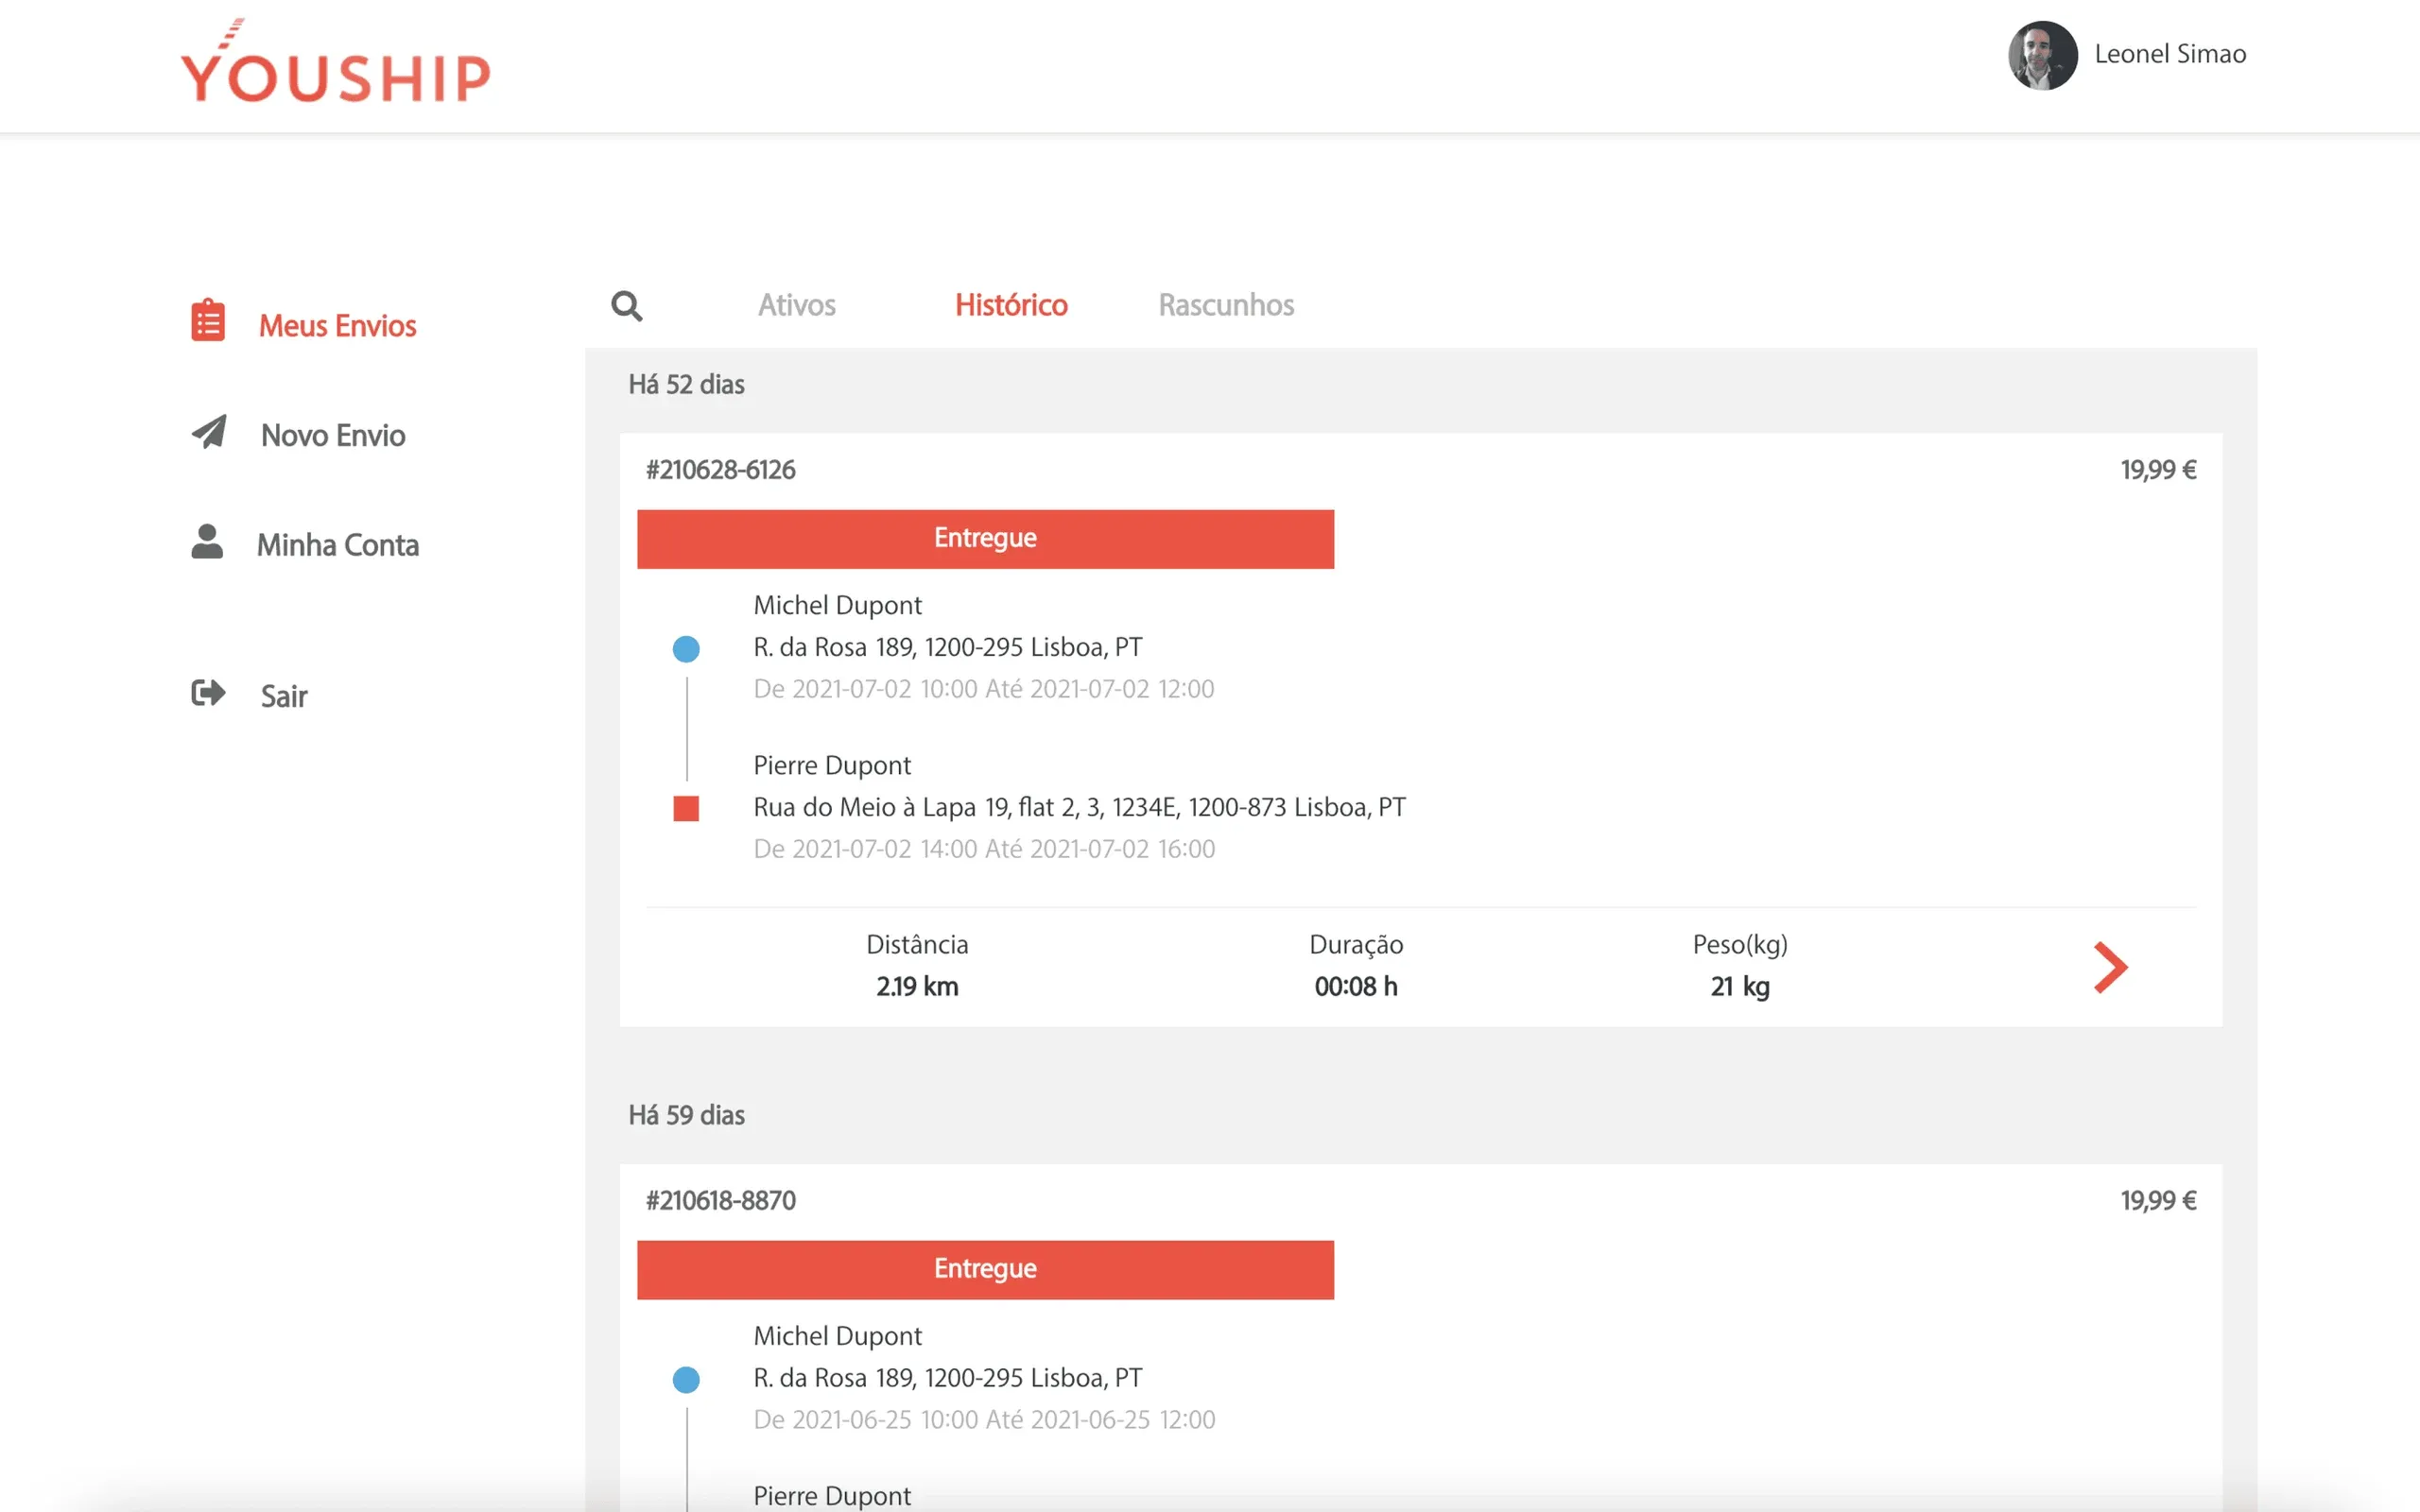
Task: Click Entregue status bar of shipment #210628-6126
Action: [985, 539]
